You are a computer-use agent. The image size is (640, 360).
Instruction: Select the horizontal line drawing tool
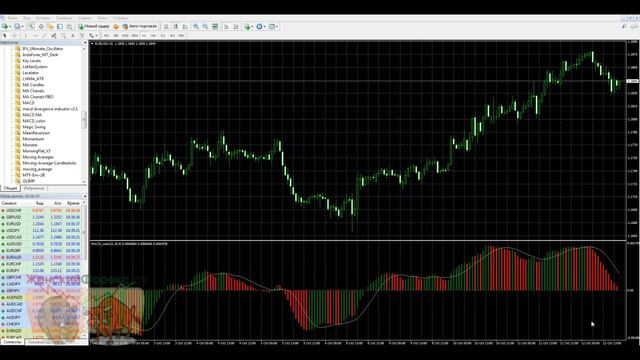pyautogui.click(x=36, y=36)
